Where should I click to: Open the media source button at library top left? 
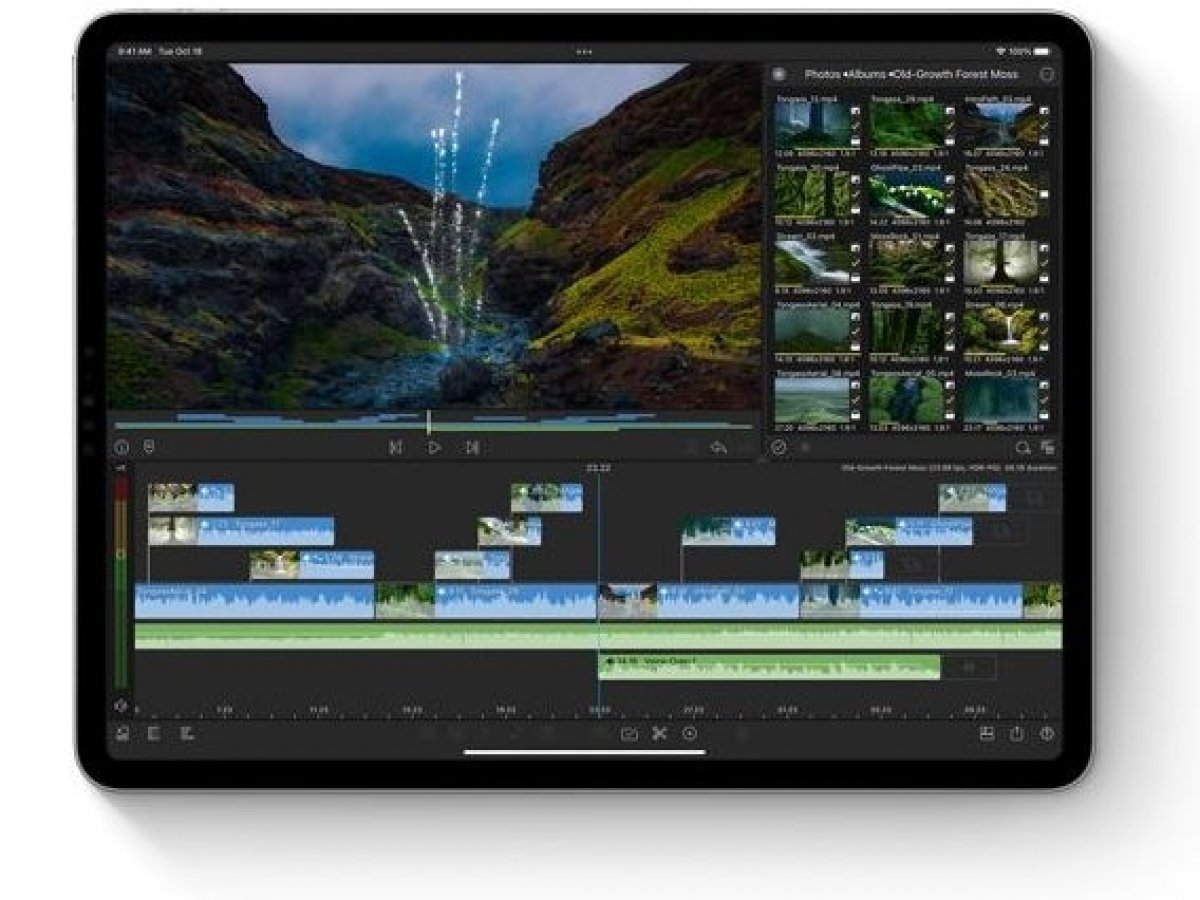pos(779,75)
